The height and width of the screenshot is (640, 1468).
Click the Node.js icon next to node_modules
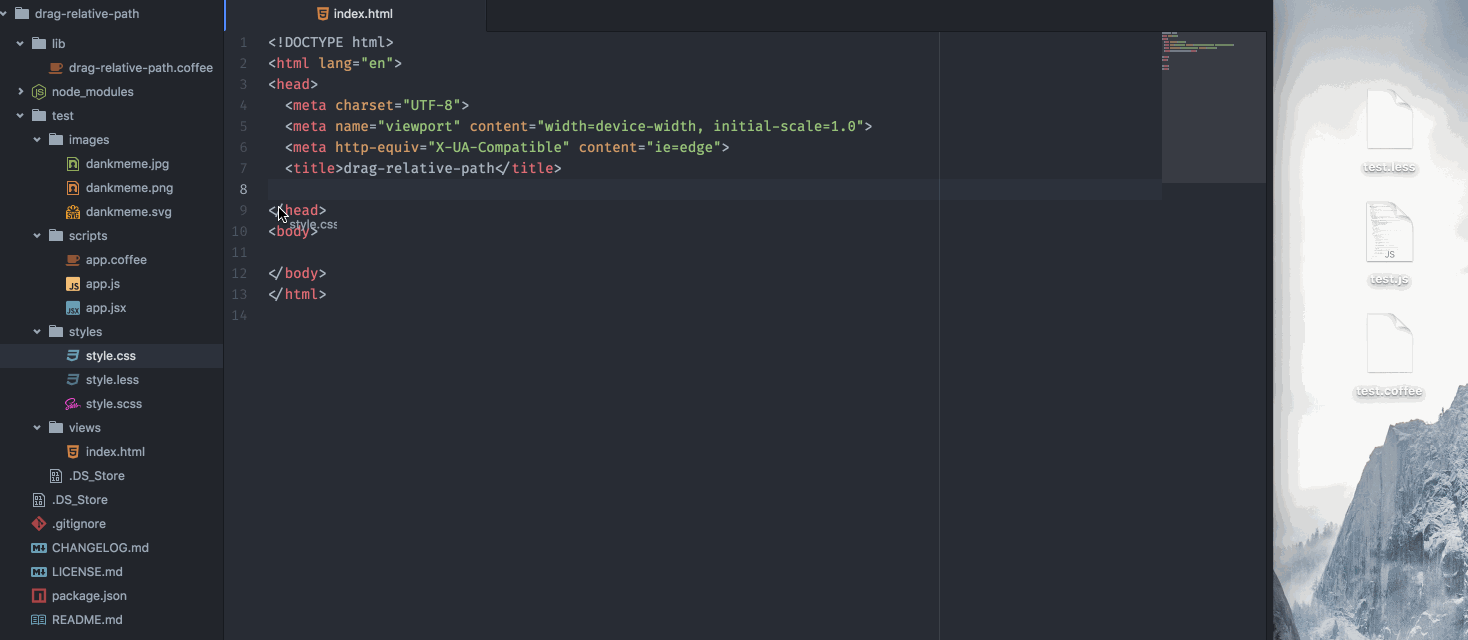[x=39, y=92]
